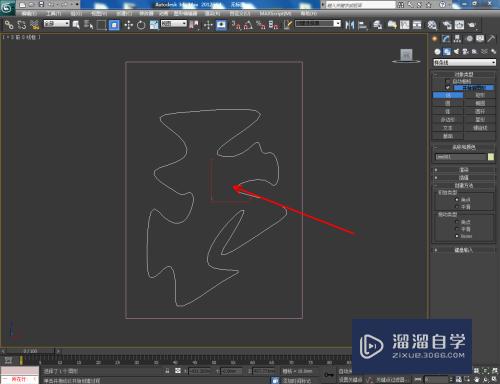Activate the Select Object tool
500x384 pixels.
pos(76,25)
